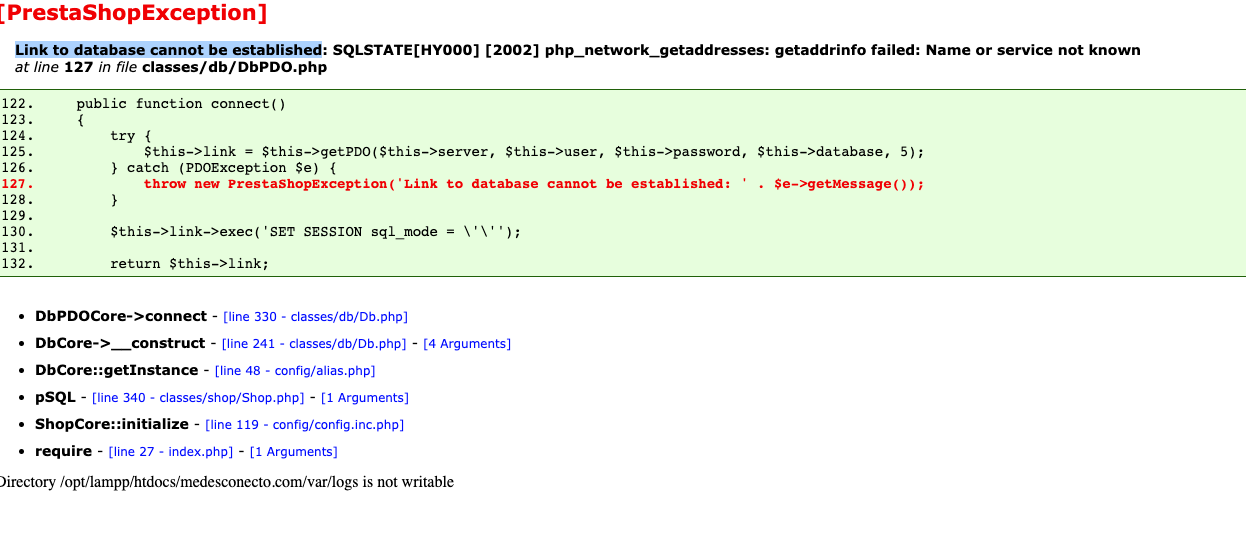
Task: Click code line with '$this->getPDO('
Action: click(x=534, y=152)
